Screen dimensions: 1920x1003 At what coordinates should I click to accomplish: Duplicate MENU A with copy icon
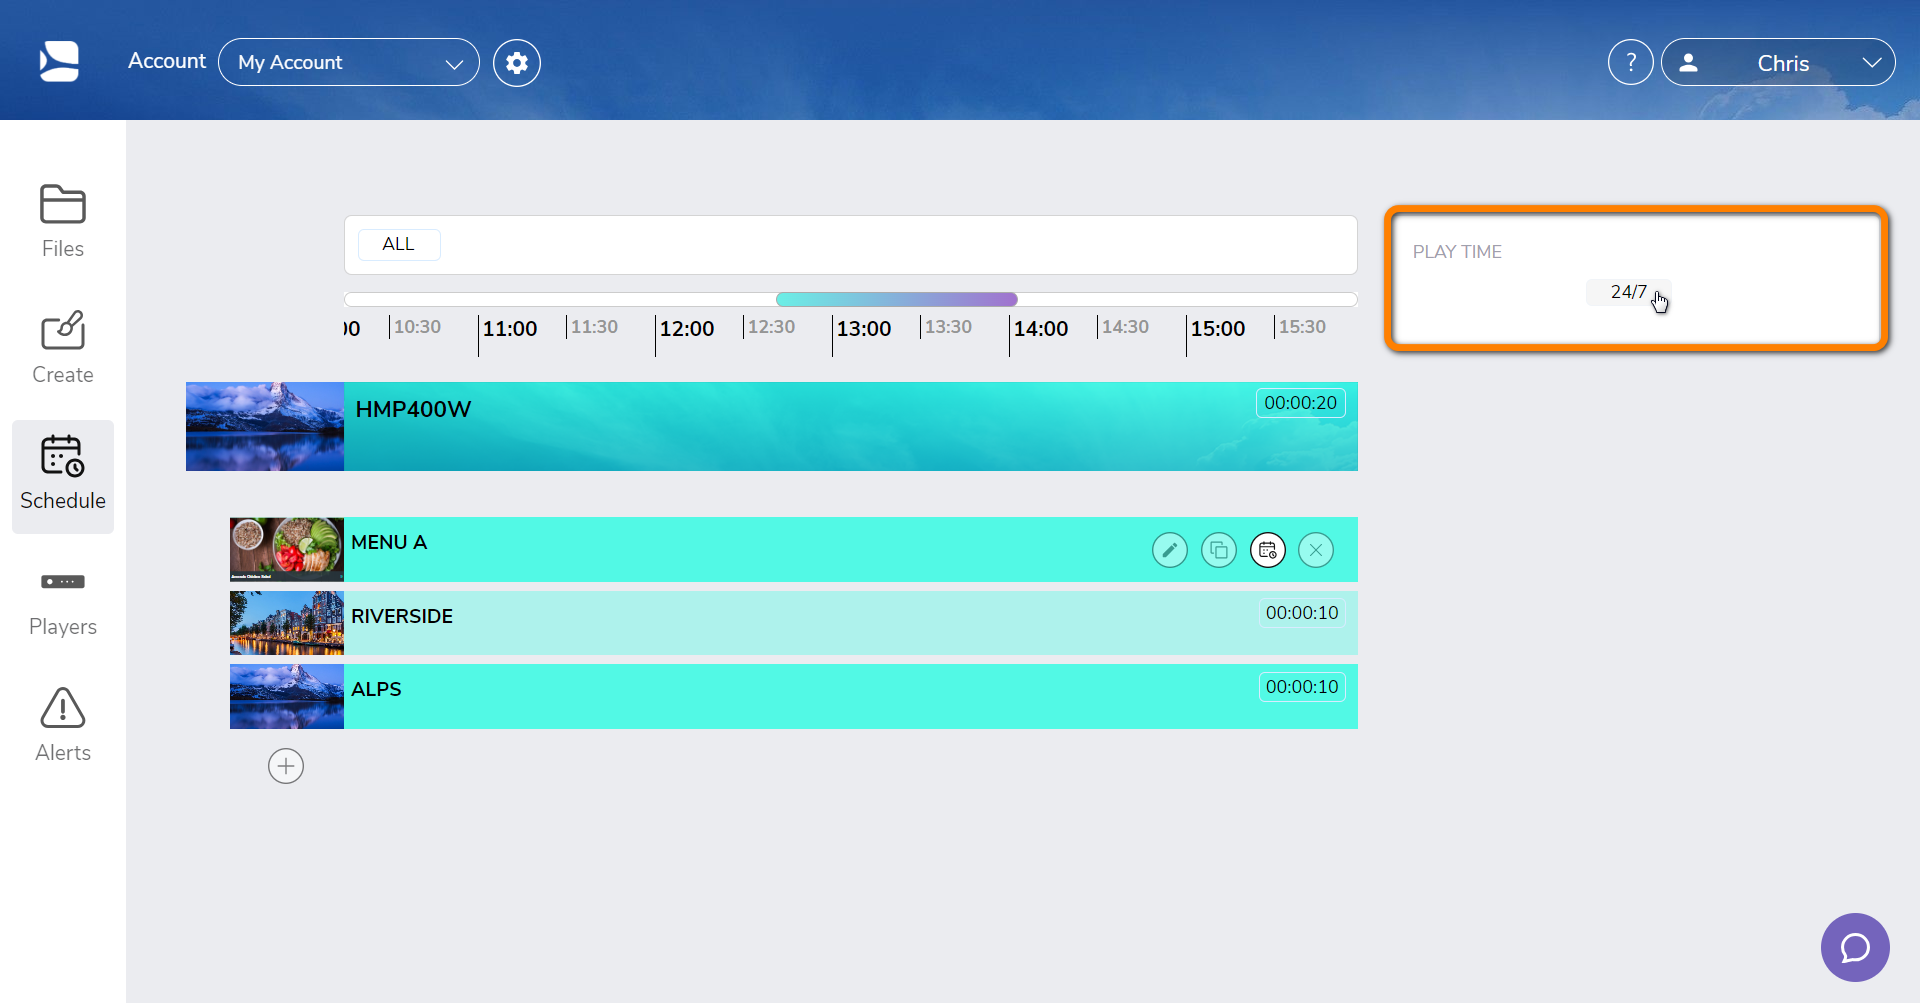(1219, 550)
